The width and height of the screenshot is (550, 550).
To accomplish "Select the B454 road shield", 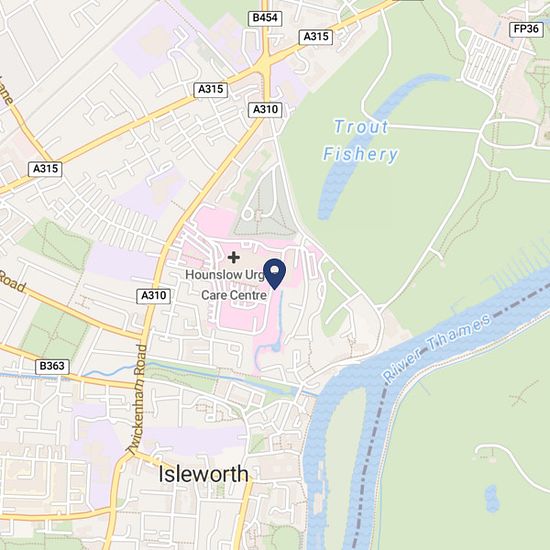I will pyautogui.click(x=265, y=18).
